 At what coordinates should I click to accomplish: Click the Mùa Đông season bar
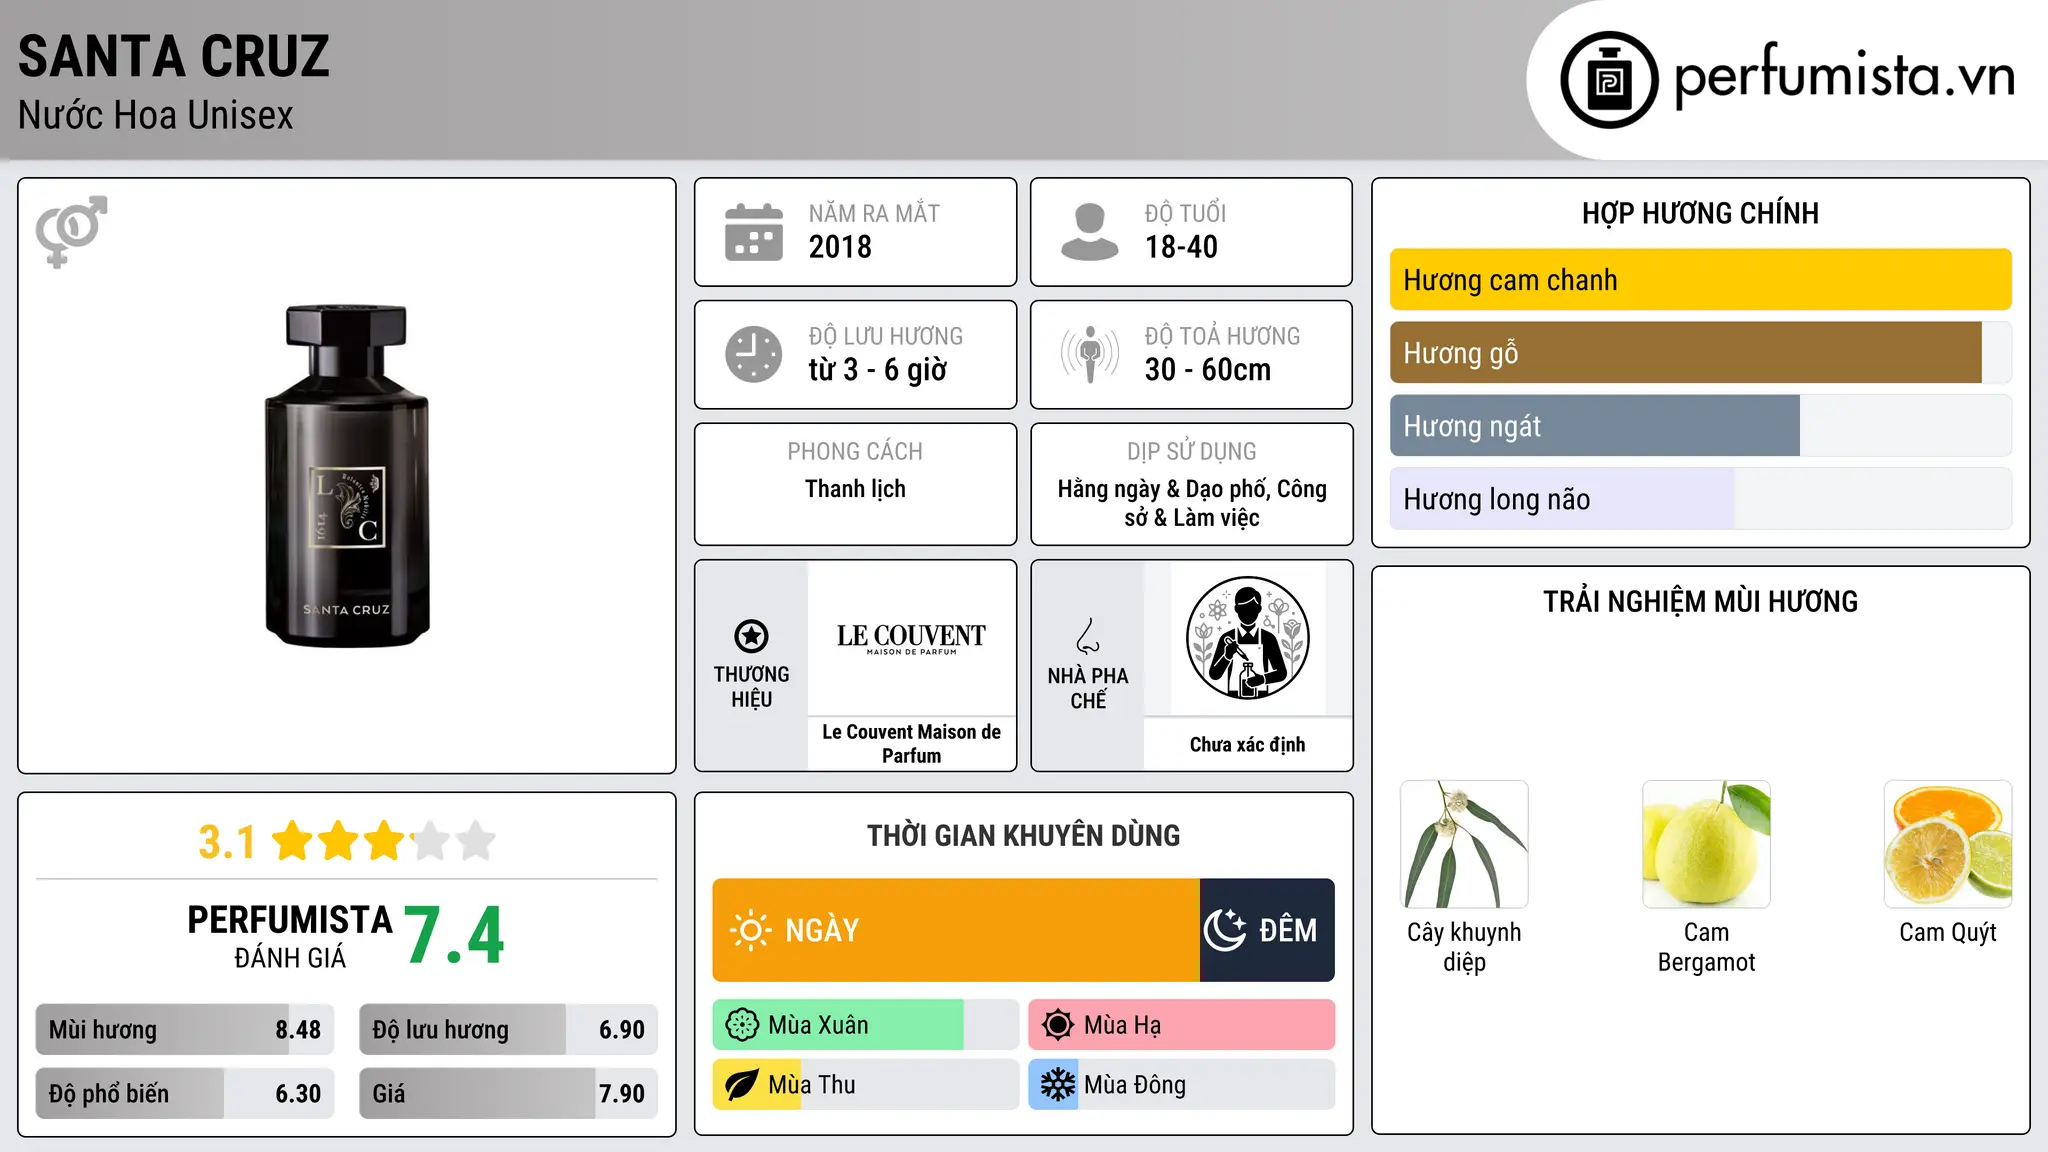(x=1182, y=1085)
